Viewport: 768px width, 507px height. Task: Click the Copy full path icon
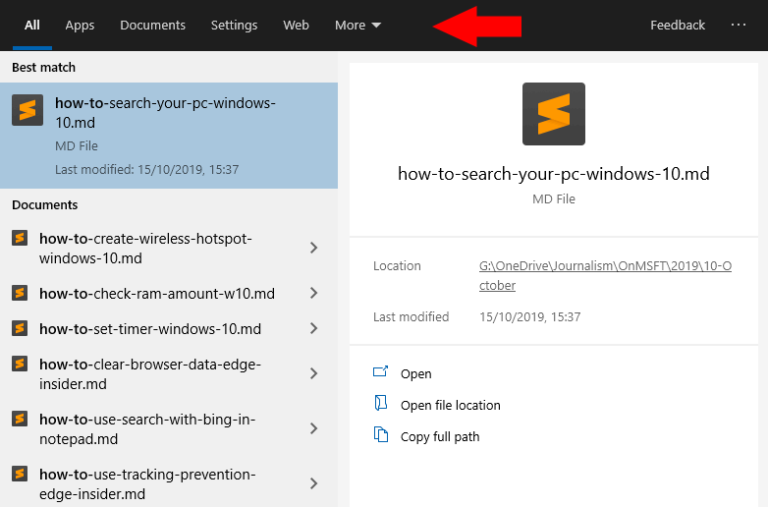(x=380, y=435)
